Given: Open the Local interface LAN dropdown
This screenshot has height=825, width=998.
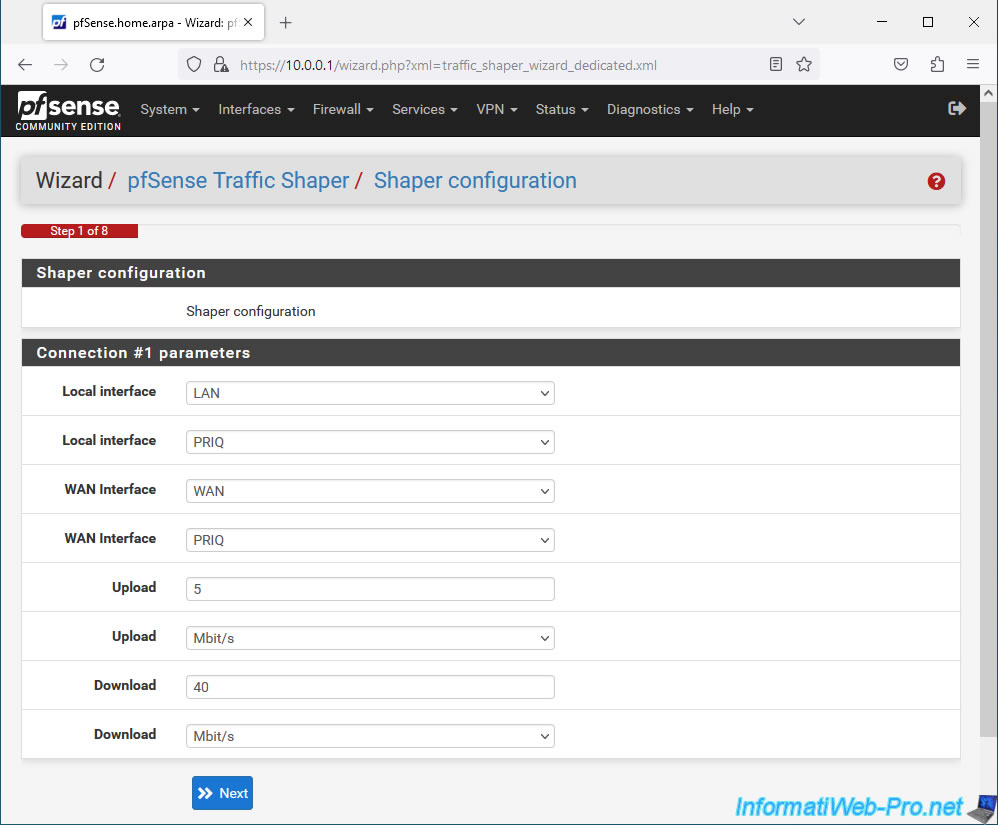Looking at the screenshot, I should coord(370,393).
